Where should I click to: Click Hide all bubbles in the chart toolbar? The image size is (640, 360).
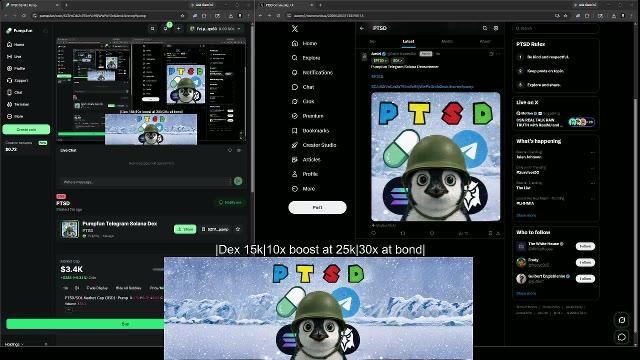128,288
